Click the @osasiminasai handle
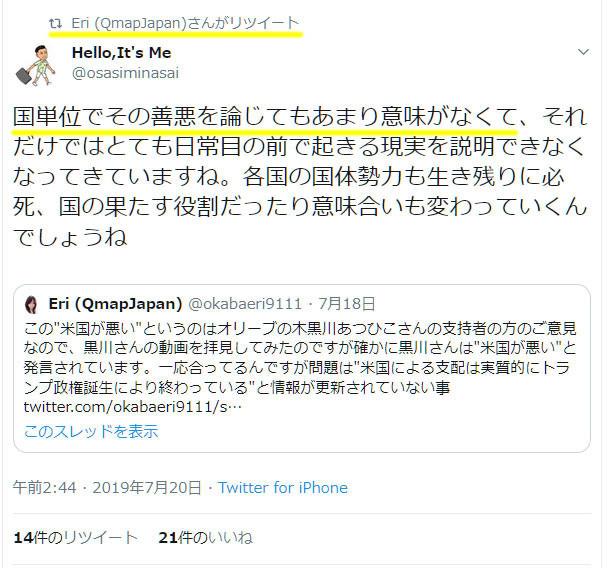The height and width of the screenshot is (568, 608). click(x=125, y=73)
